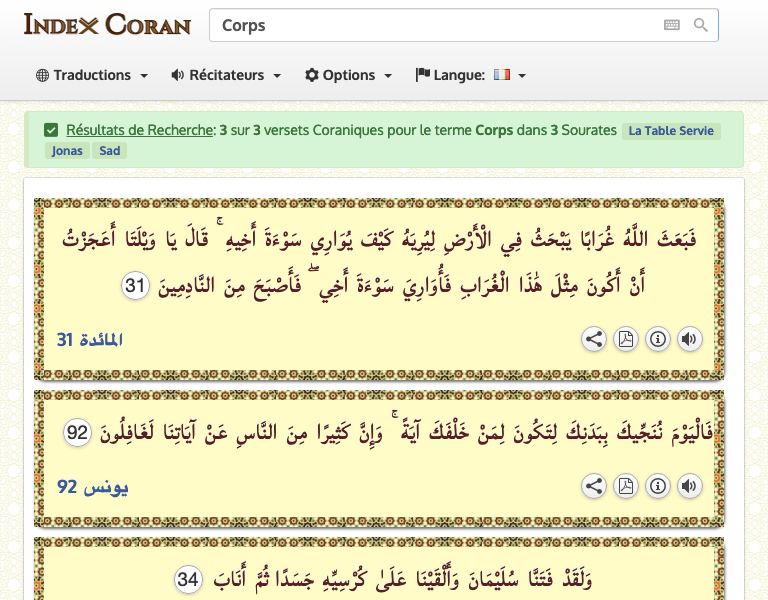Toggle the green search results checkbox
Image resolution: width=768 pixels, height=600 pixels.
pyautogui.click(x=51, y=130)
